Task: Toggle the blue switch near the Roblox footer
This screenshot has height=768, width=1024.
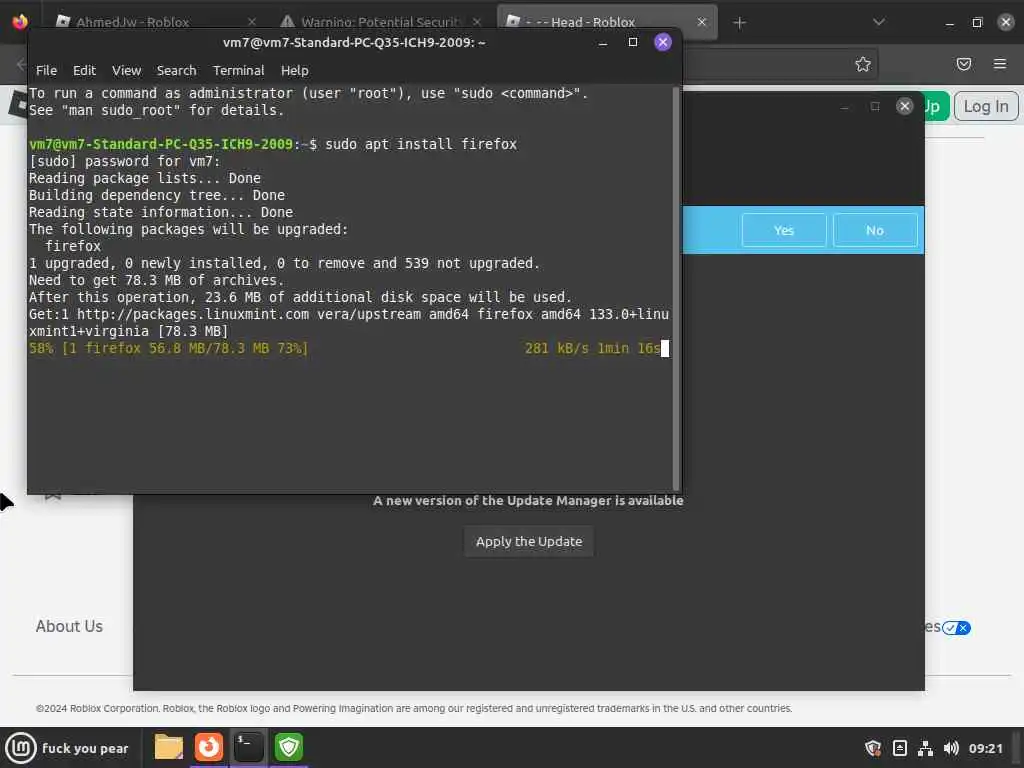Action: 956,628
